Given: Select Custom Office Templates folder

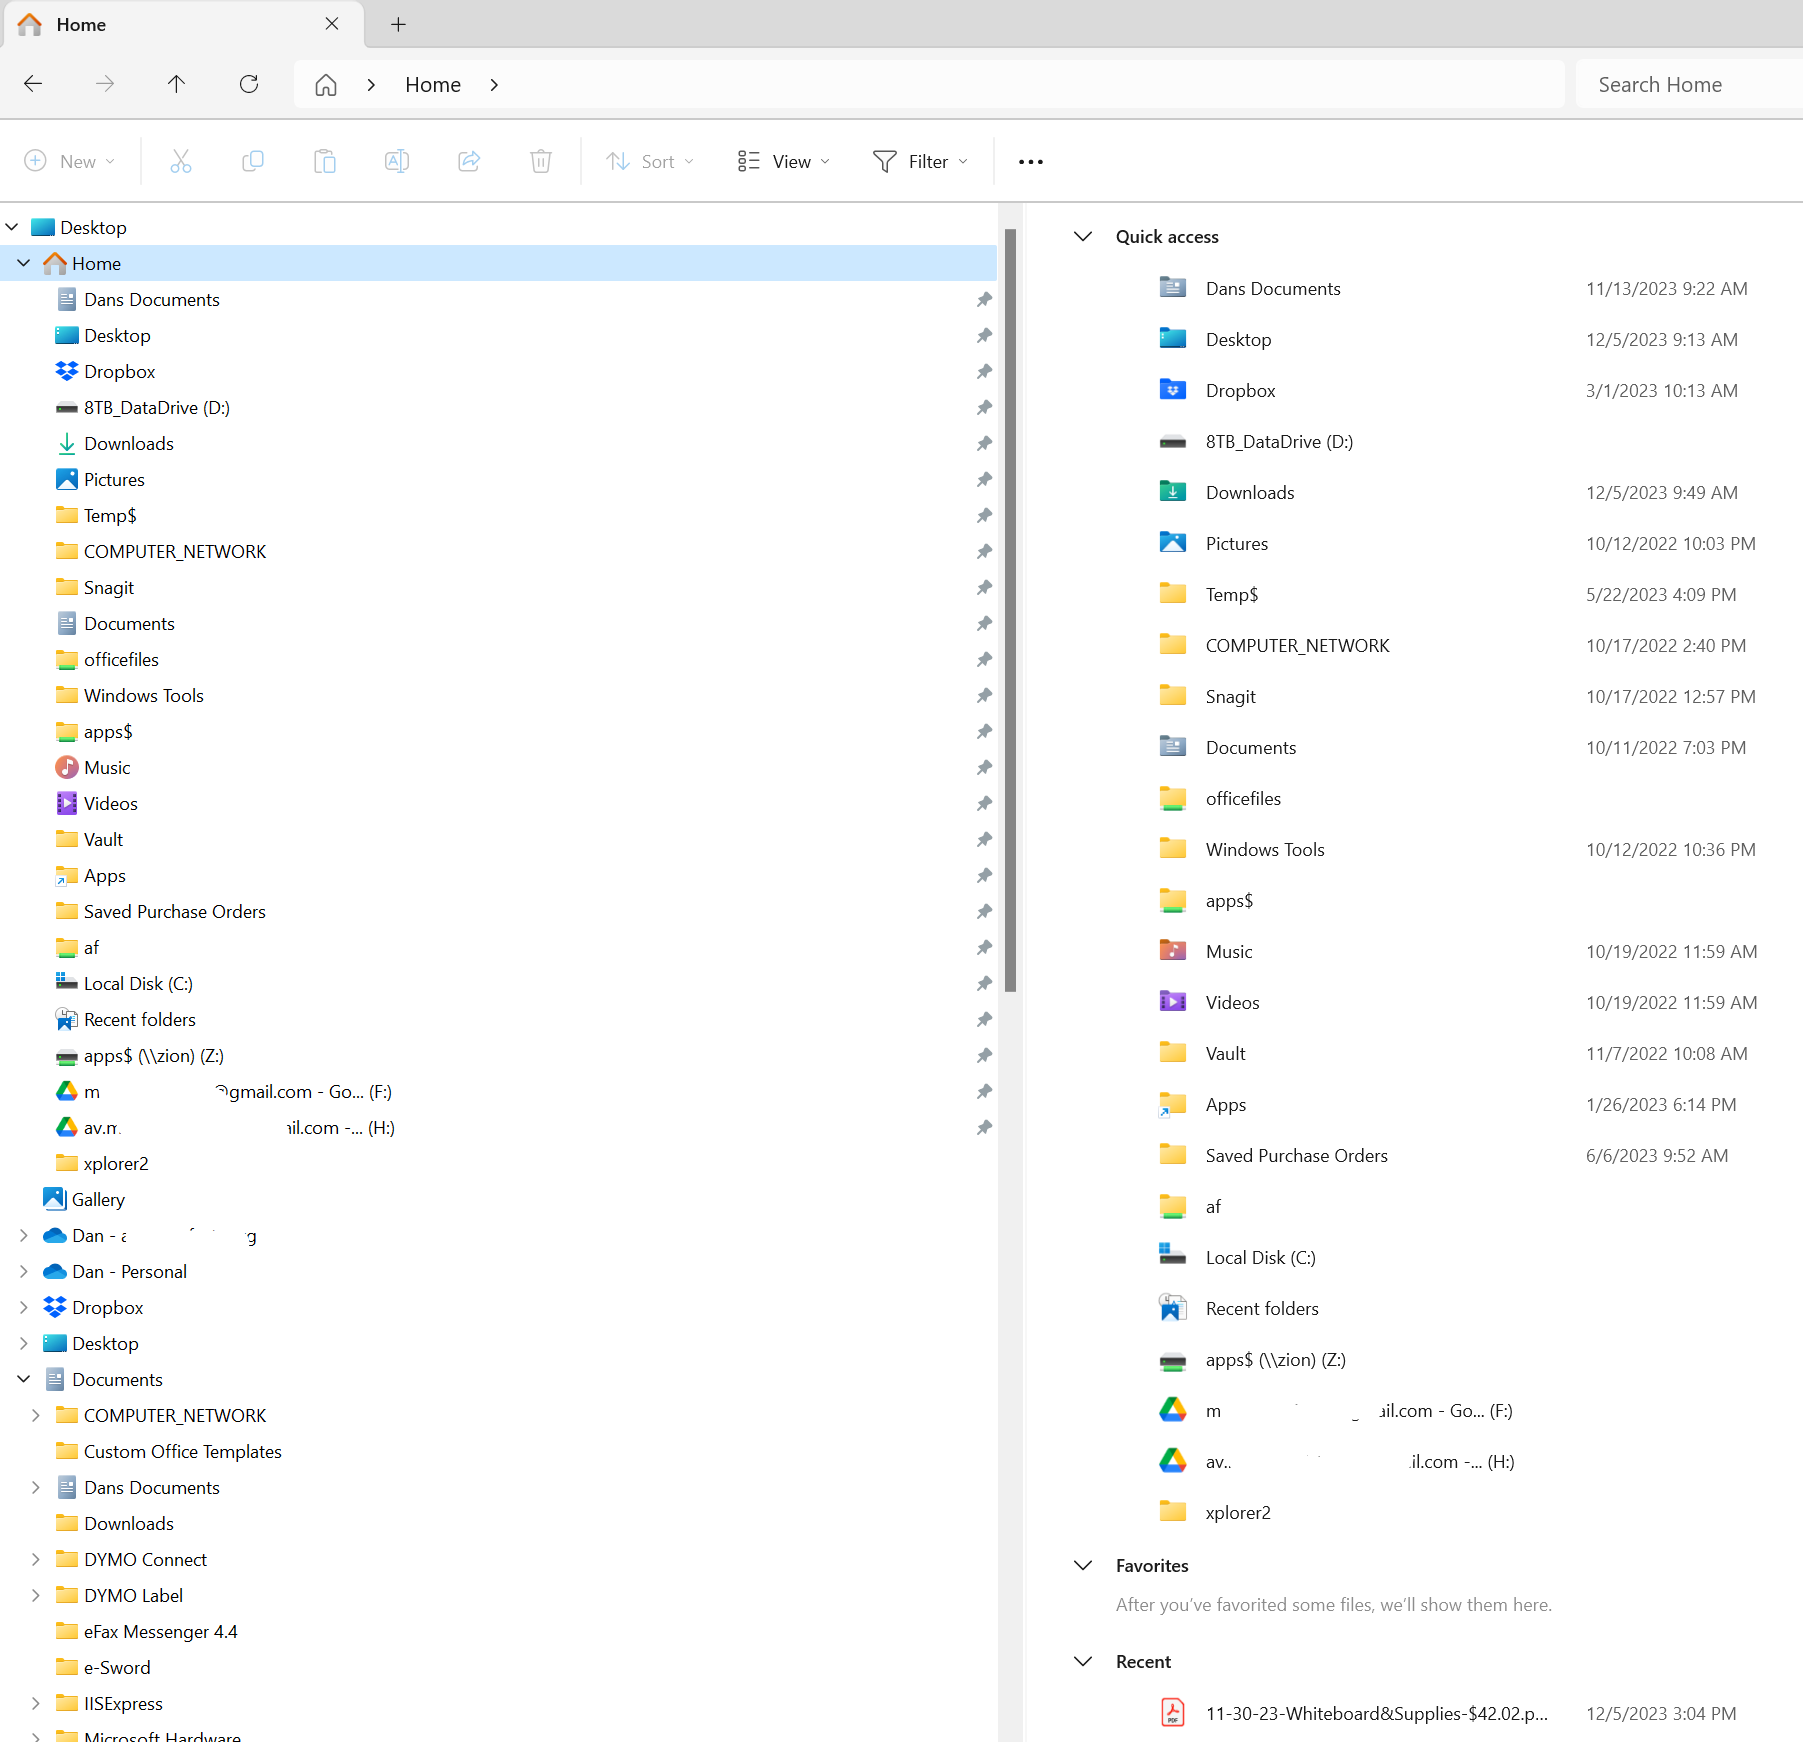Looking at the screenshot, I should point(183,1452).
